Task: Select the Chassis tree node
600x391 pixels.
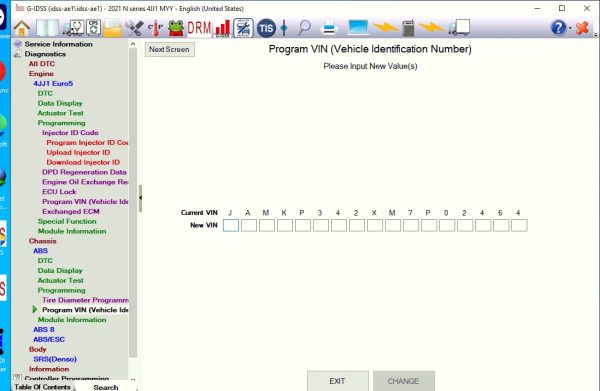Action: (42, 241)
